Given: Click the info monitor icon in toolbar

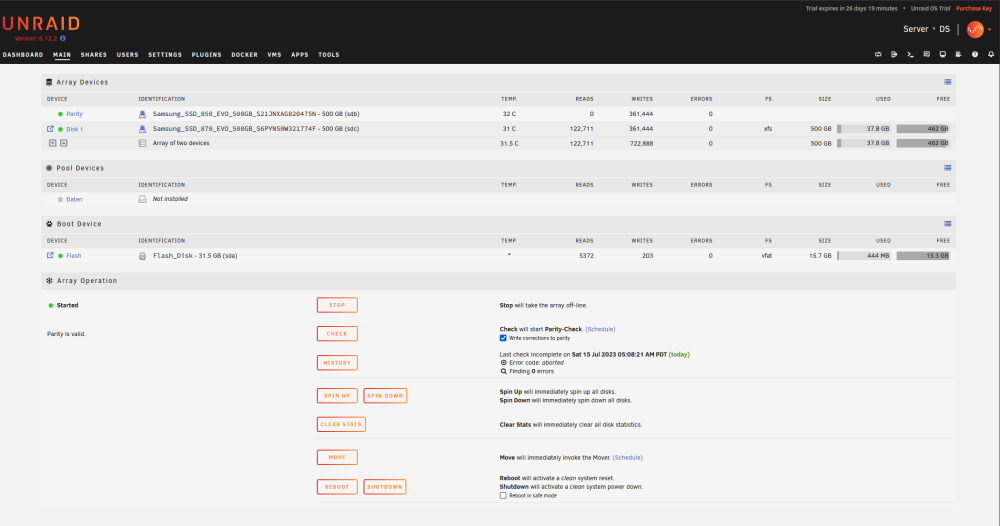Looking at the screenshot, I should coord(943,54).
